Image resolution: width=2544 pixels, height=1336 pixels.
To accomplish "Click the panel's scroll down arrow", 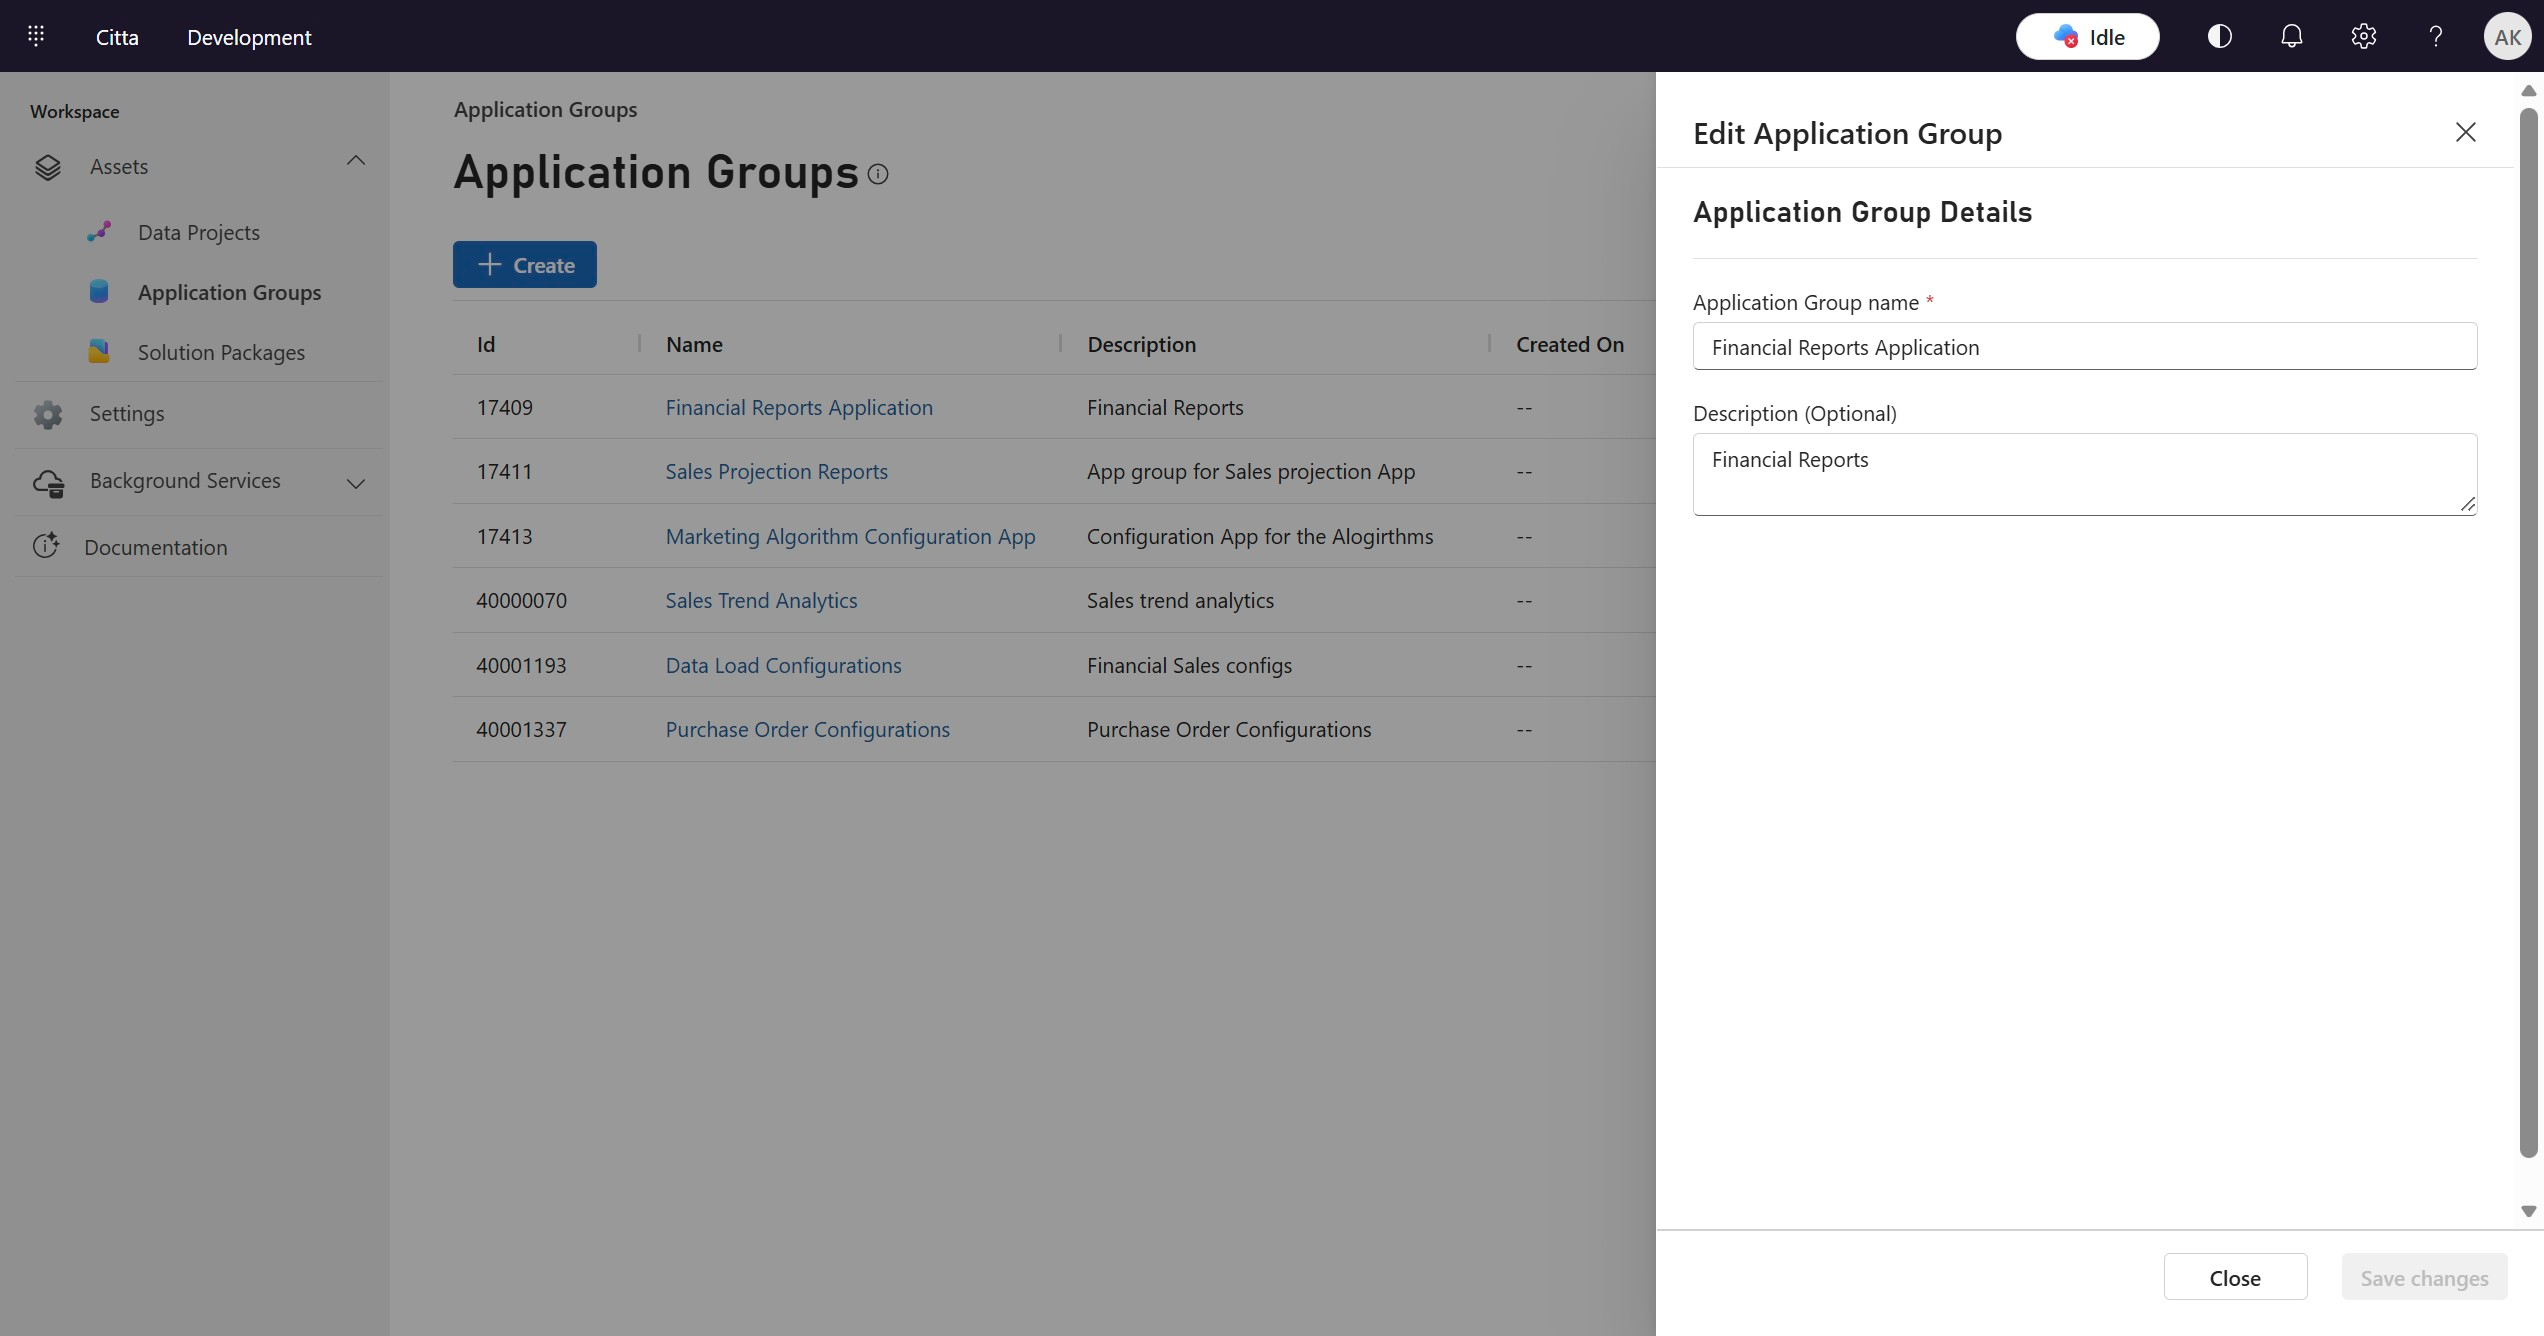I will [x=2528, y=1211].
